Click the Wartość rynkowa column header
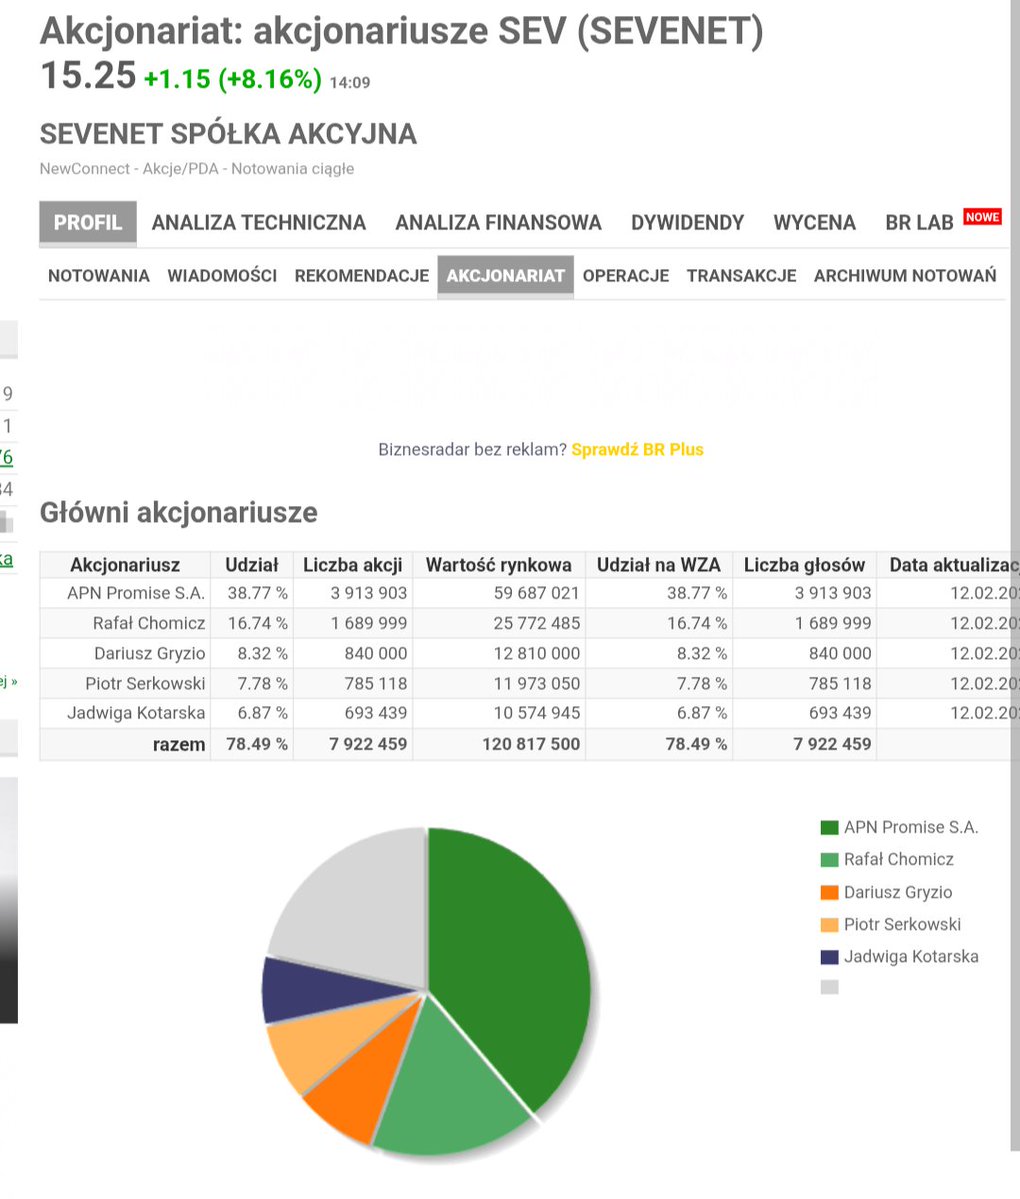The height and width of the screenshot is (1199, 1020). (x=499, y=565)
